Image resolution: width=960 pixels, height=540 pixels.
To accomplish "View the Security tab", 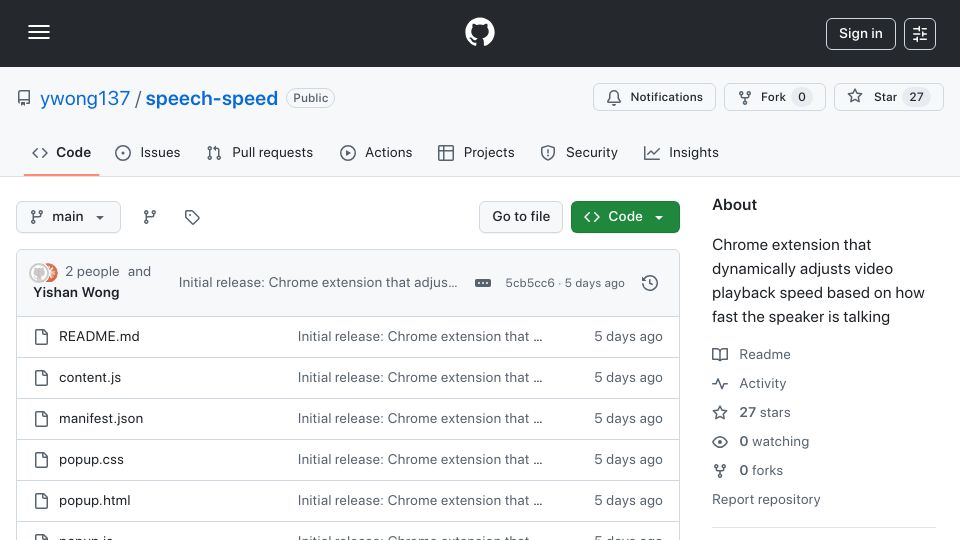I will pos(579,152).
